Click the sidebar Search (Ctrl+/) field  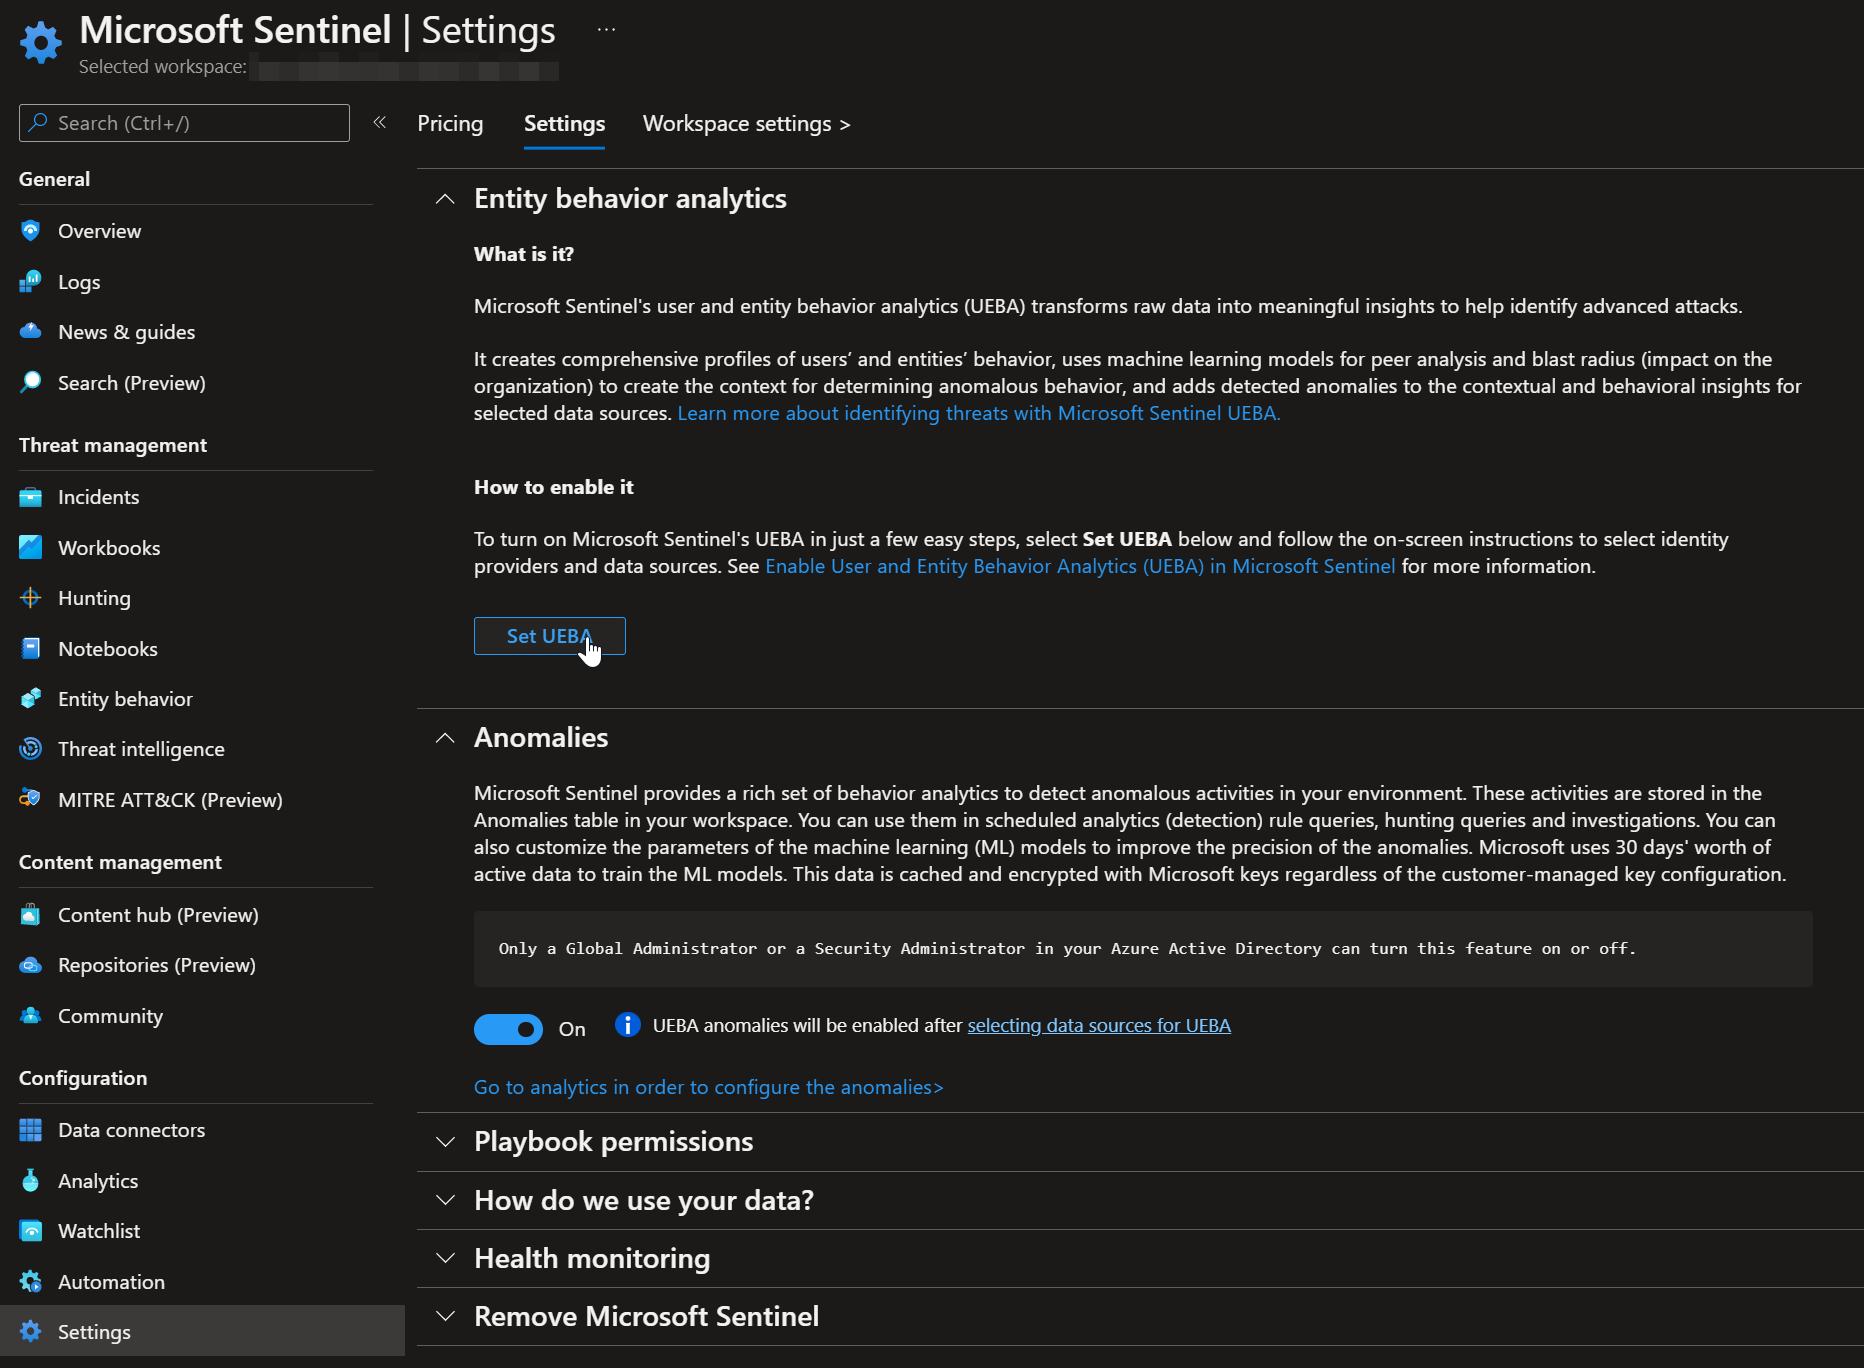point(184,123)
